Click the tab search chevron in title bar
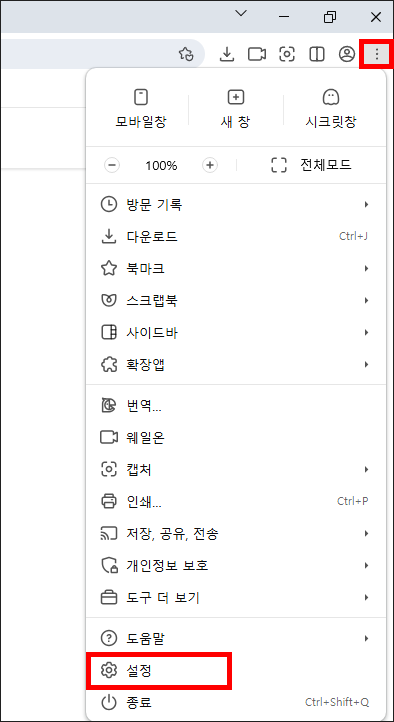Image resolution: width=394 pixels, height=722 pixels. click(241, 13)
